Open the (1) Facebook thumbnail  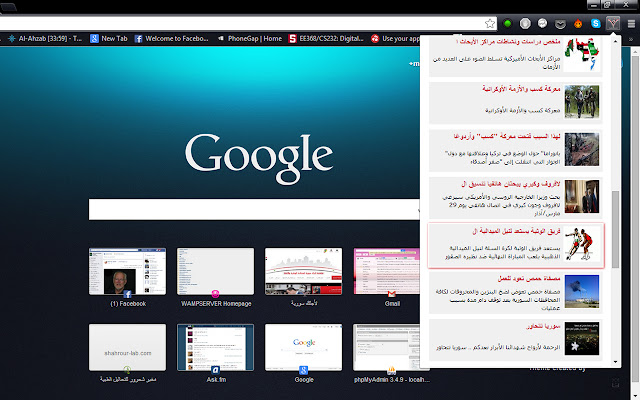127,271
